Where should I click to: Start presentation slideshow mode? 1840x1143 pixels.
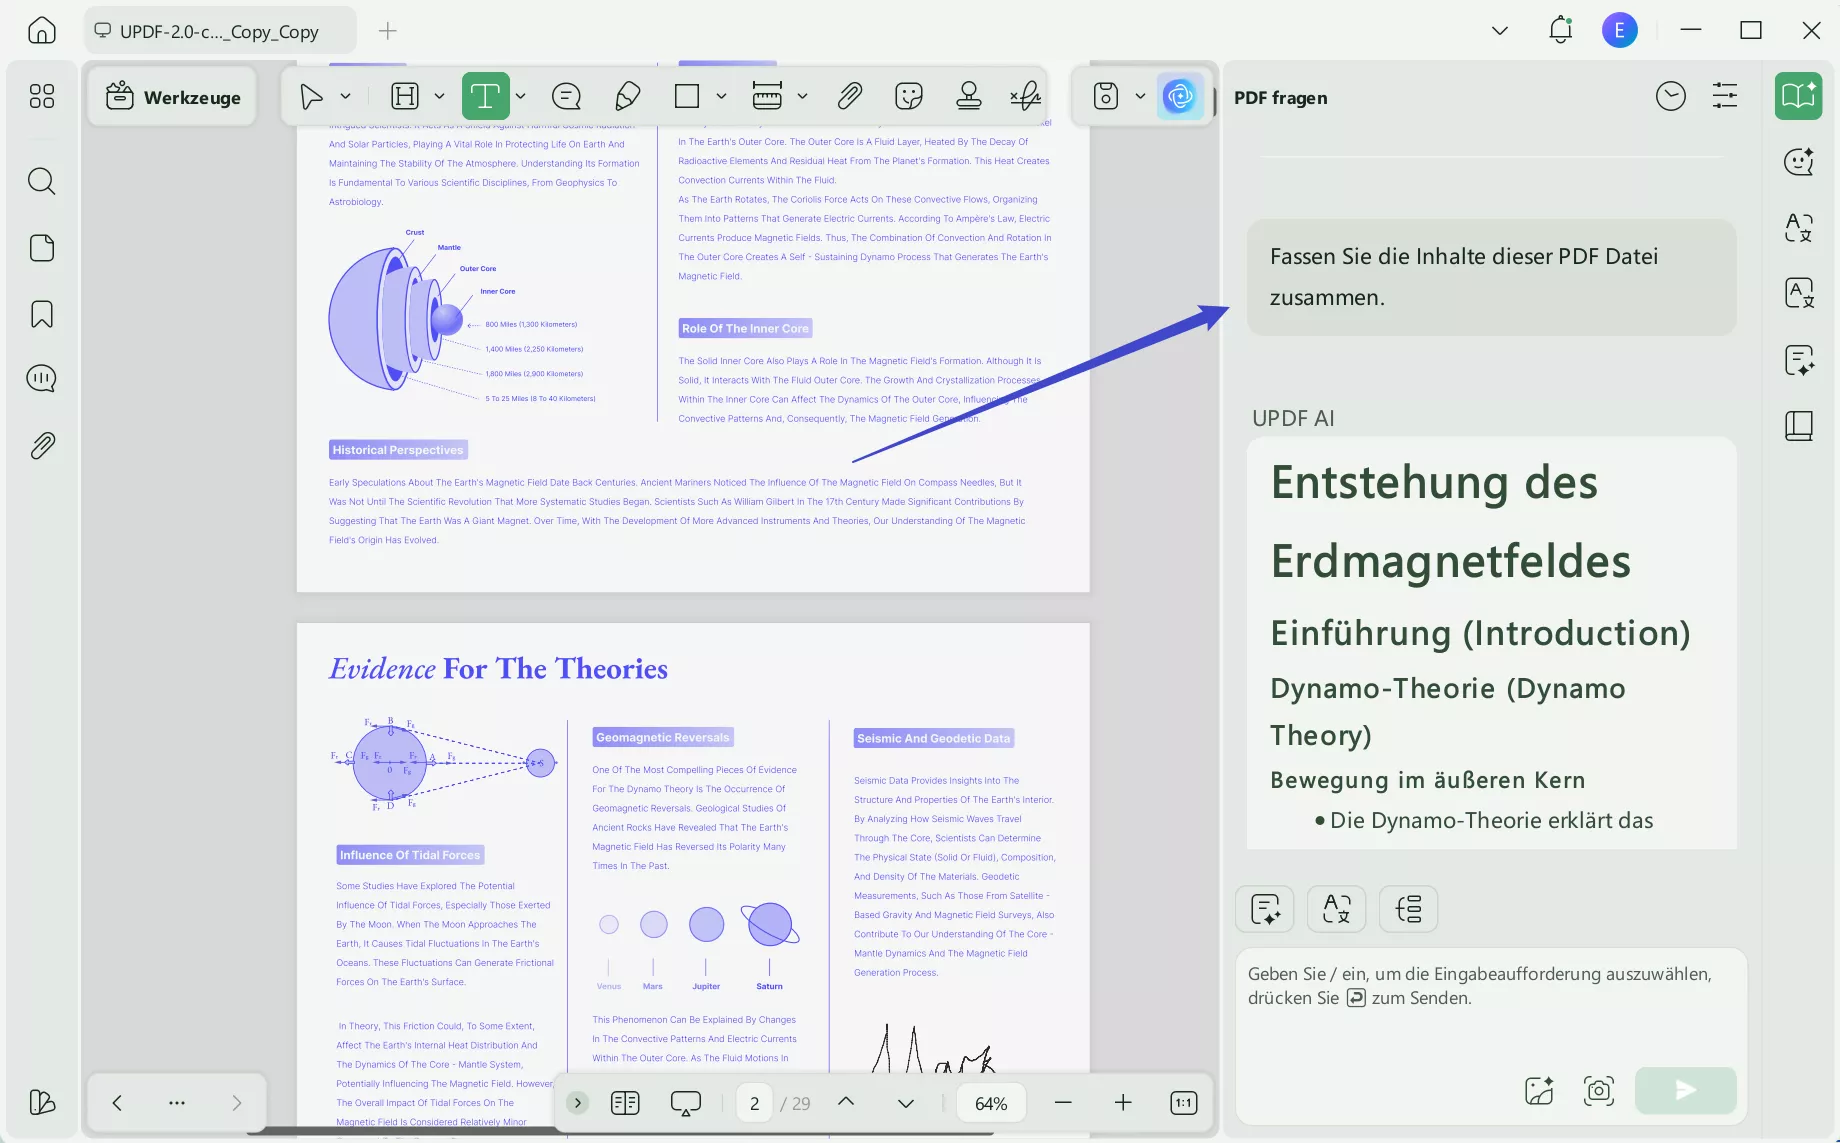(x=685, y=1103)
